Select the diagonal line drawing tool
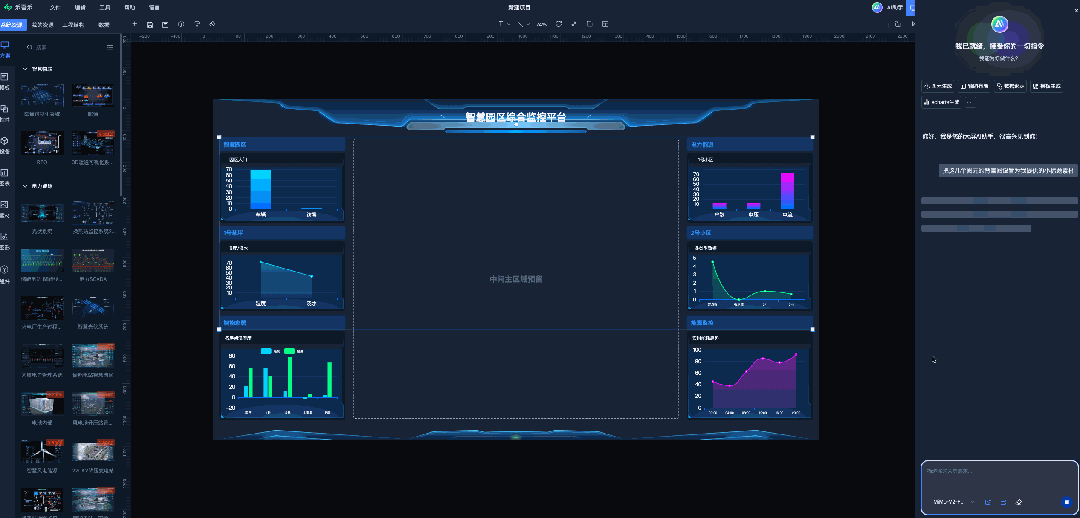This screenshot has height=518, width=1080. [x=520, y=24]
